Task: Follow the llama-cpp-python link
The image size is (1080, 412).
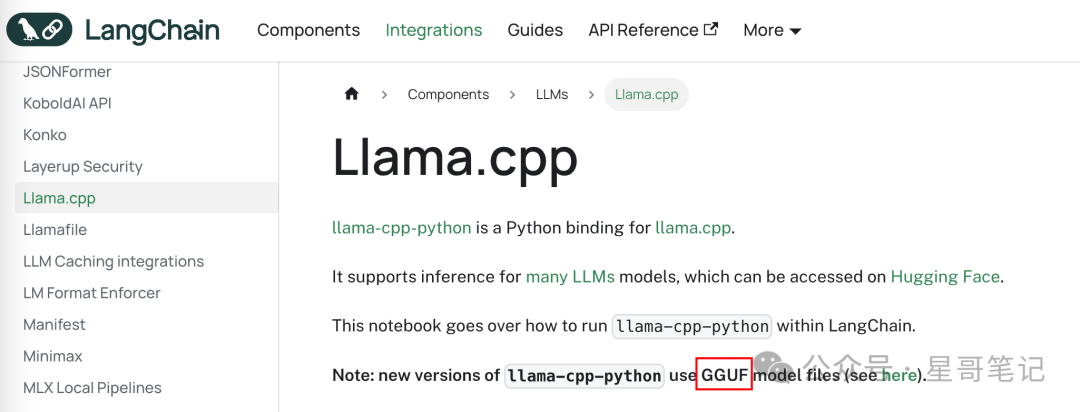Action: tap(402, 227)
